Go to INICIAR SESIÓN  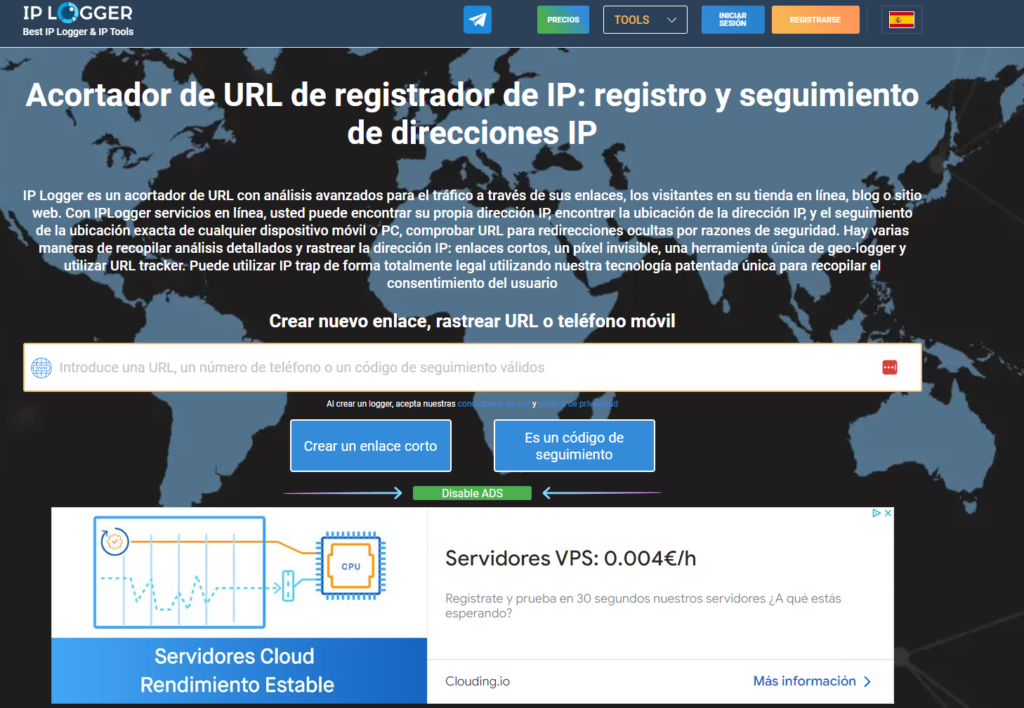(x=733, y=20)
